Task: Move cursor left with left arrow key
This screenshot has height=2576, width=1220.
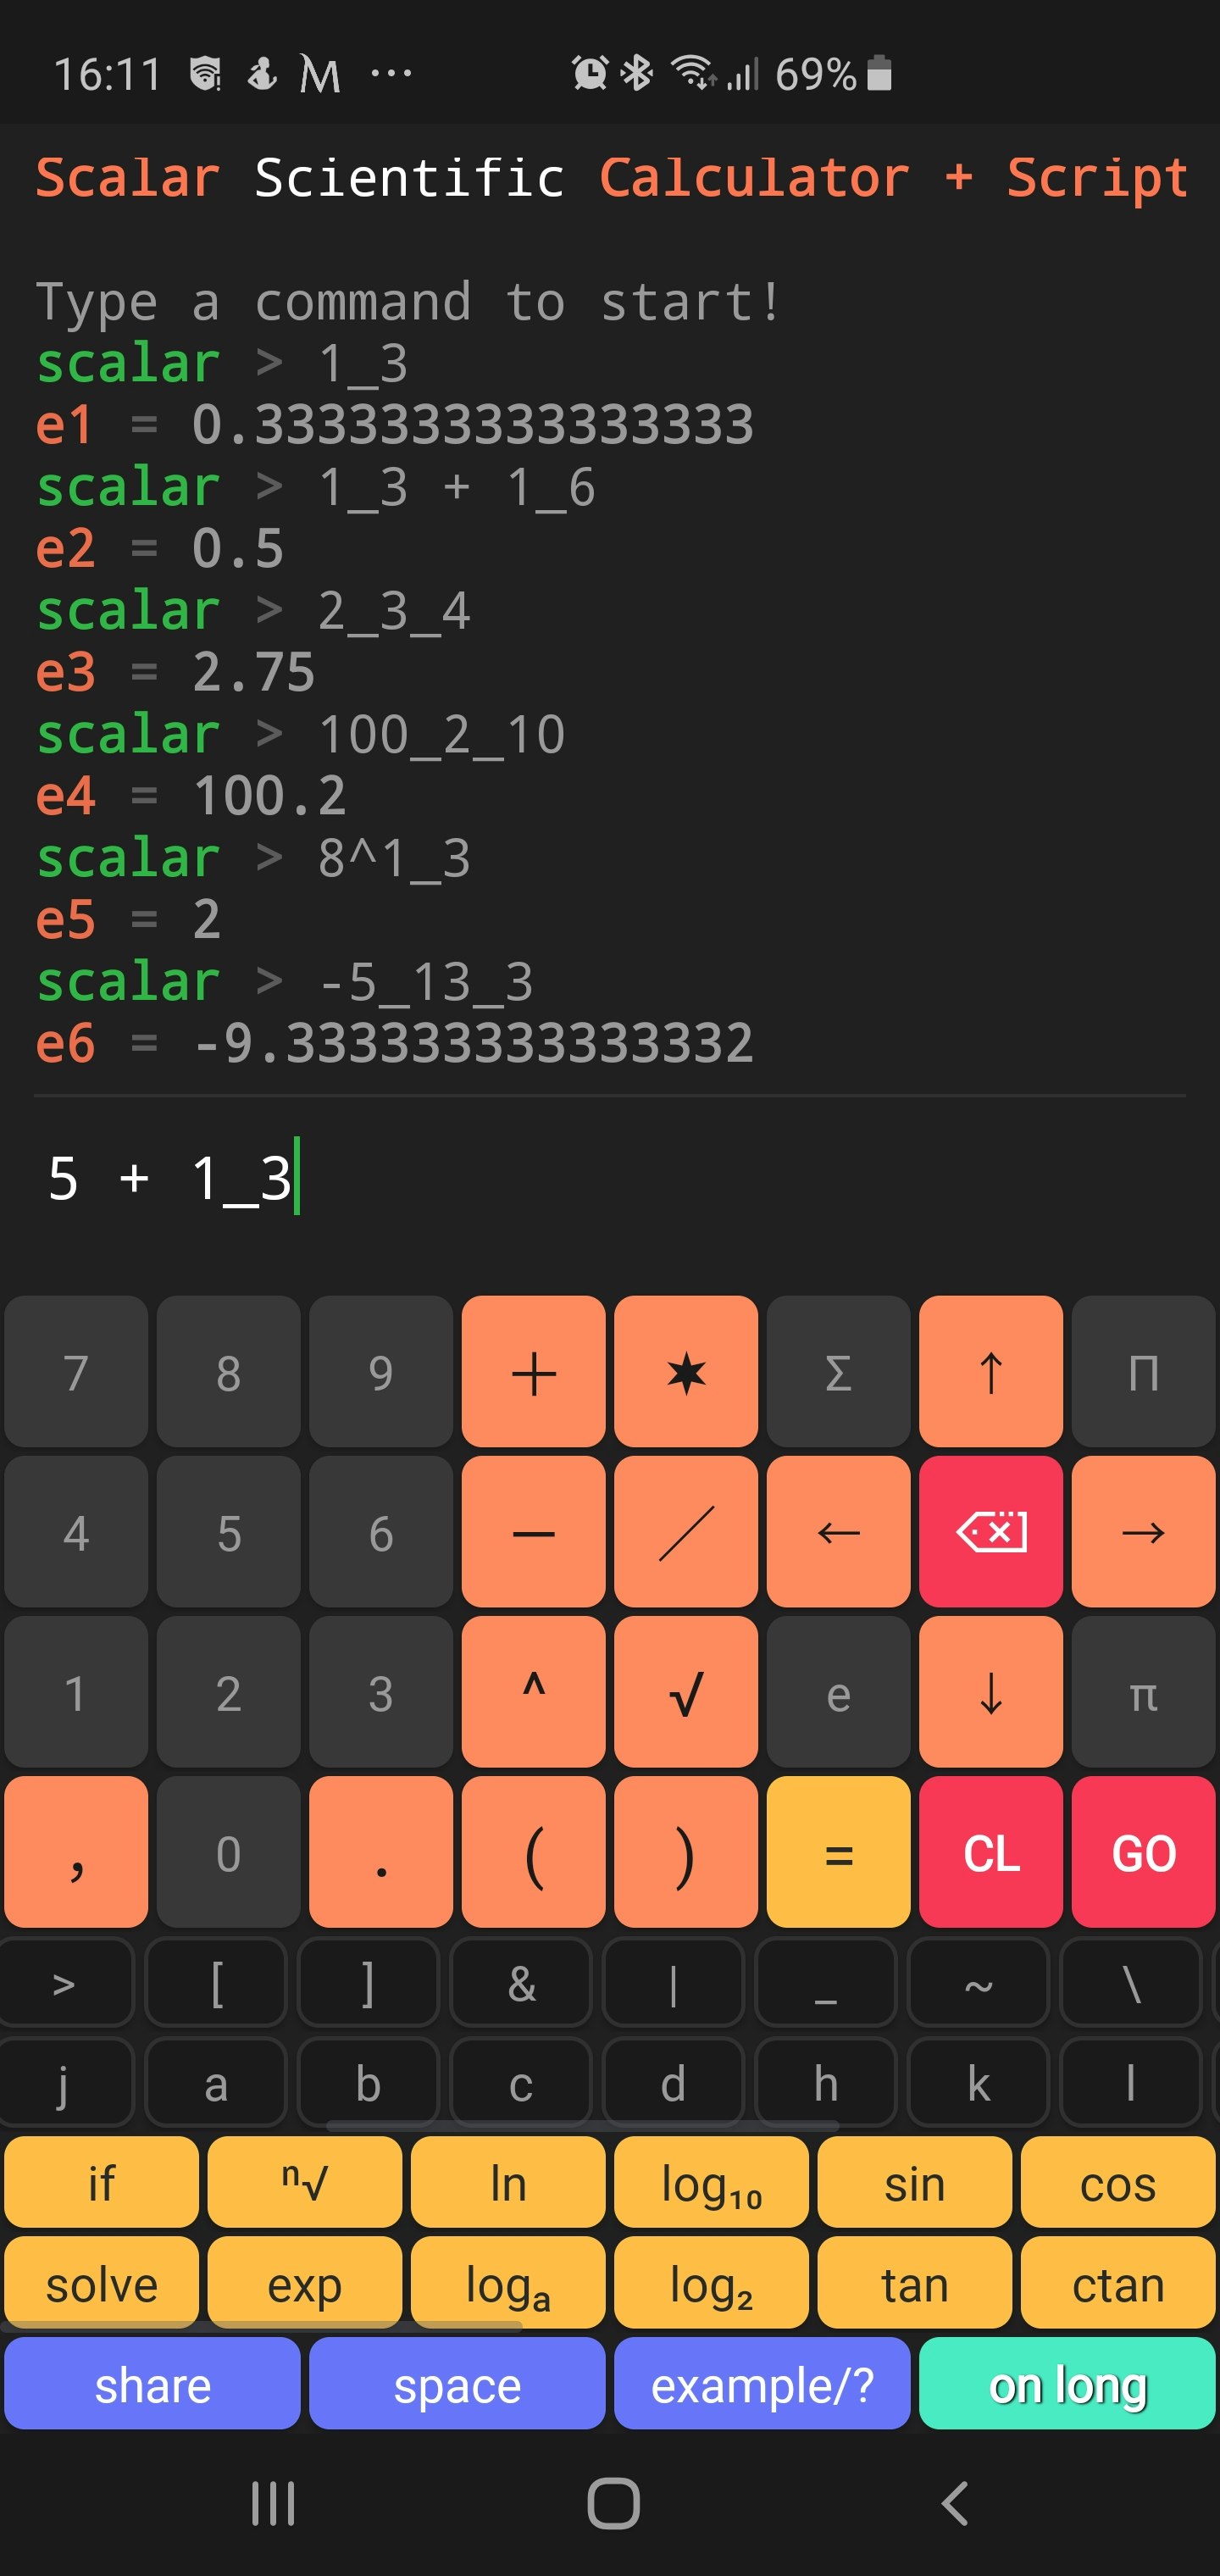Action: pos(838,1531)
